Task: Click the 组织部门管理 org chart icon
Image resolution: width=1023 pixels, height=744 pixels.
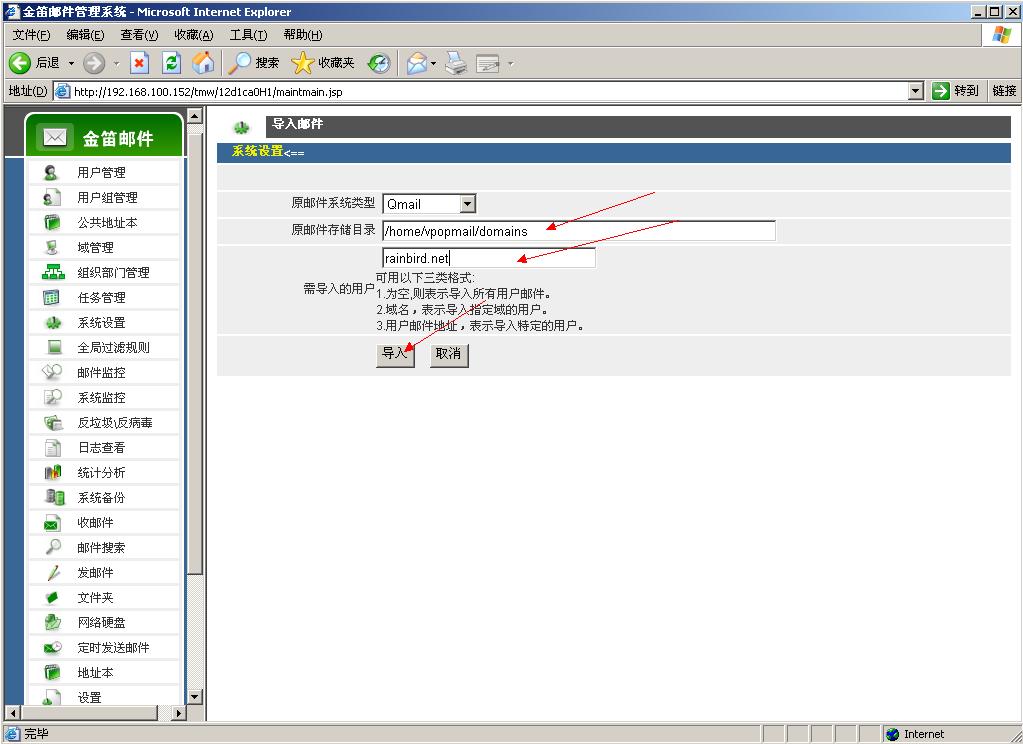Action: 53,272
